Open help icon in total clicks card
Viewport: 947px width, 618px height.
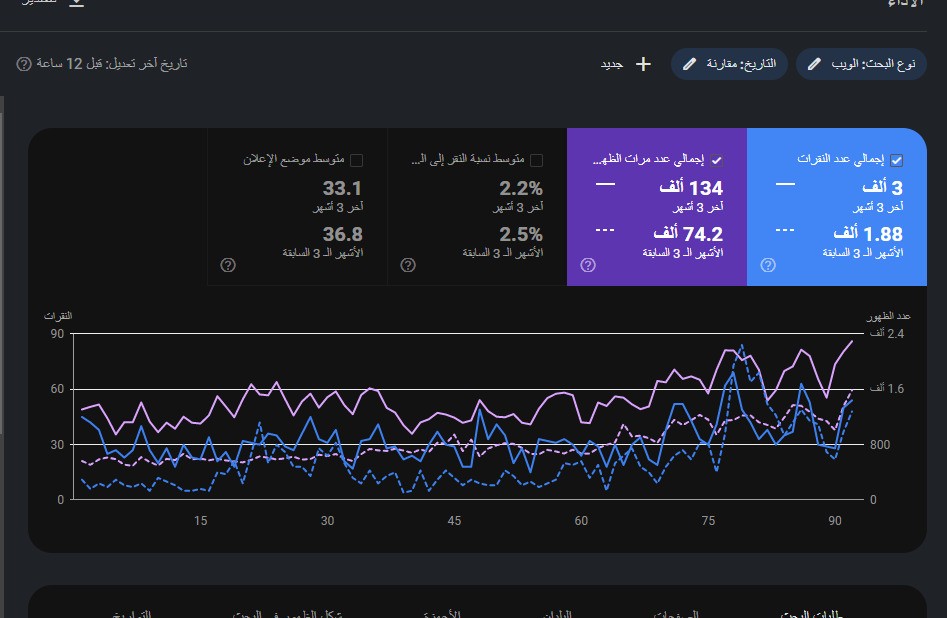point(768,265)
